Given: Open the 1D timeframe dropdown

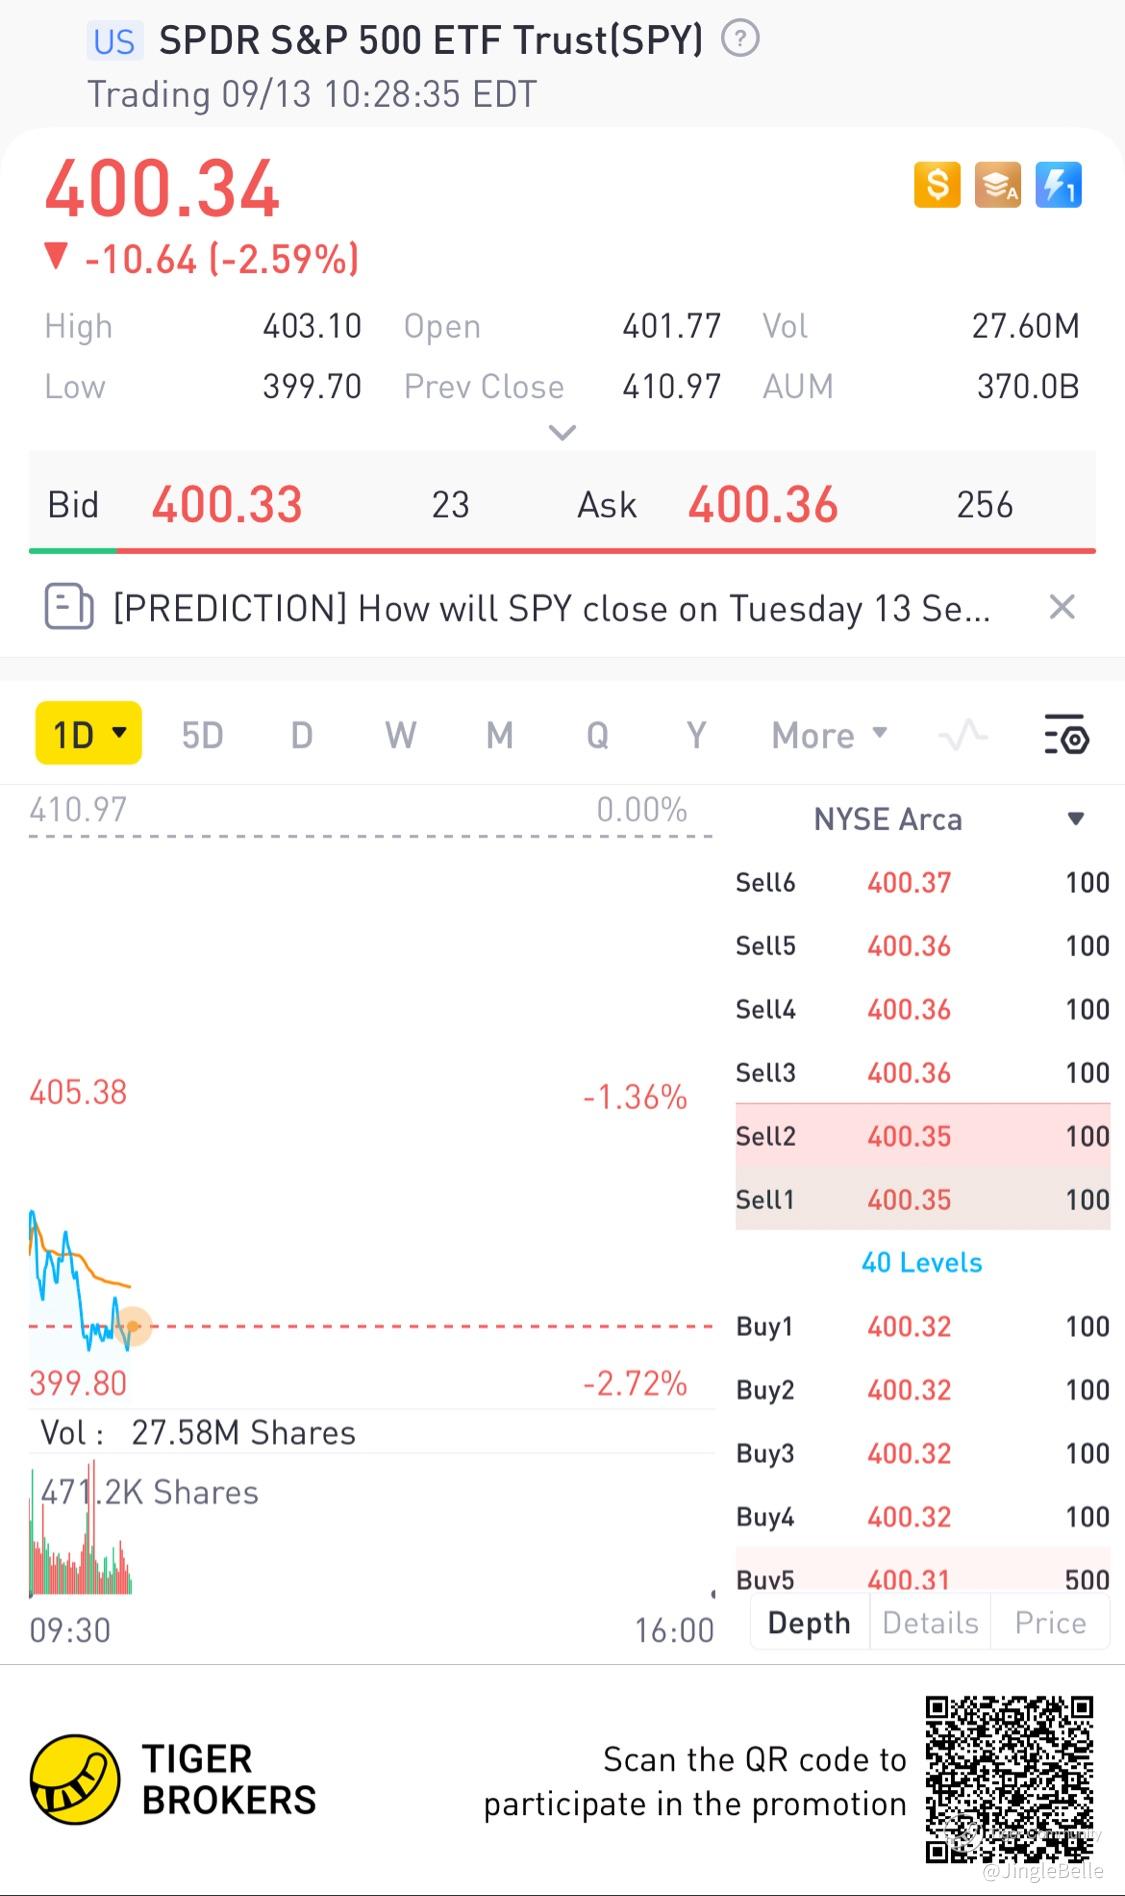Looking at the screenshot, I should coord(89,734).
